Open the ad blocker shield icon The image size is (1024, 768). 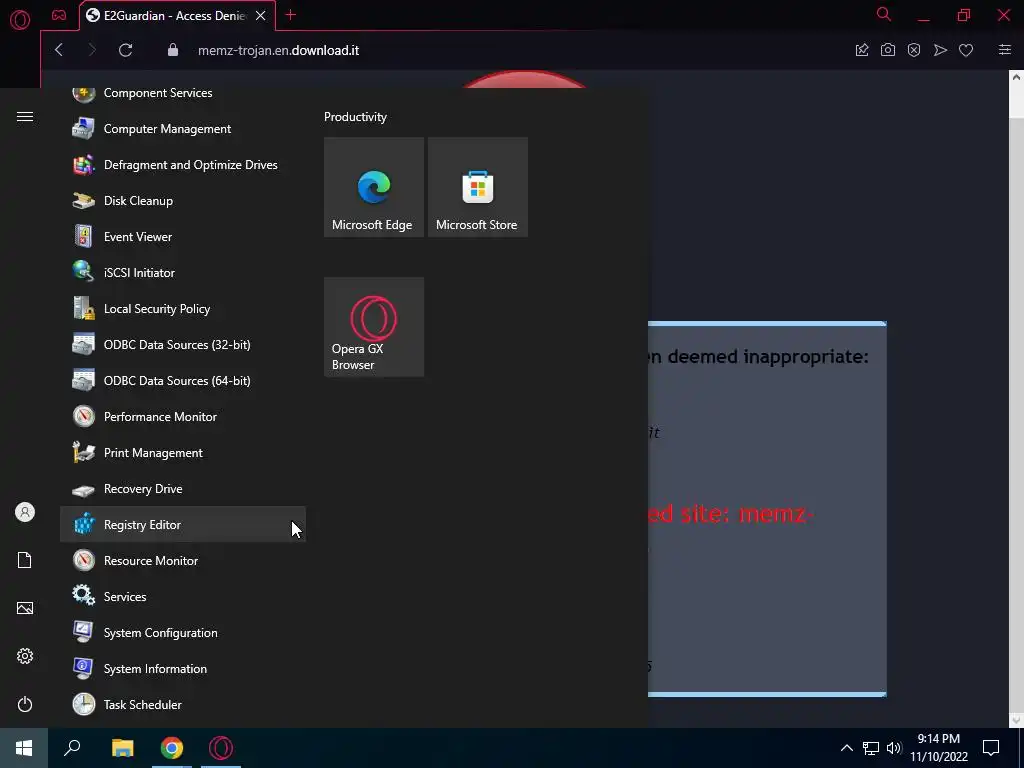(914, 50)
